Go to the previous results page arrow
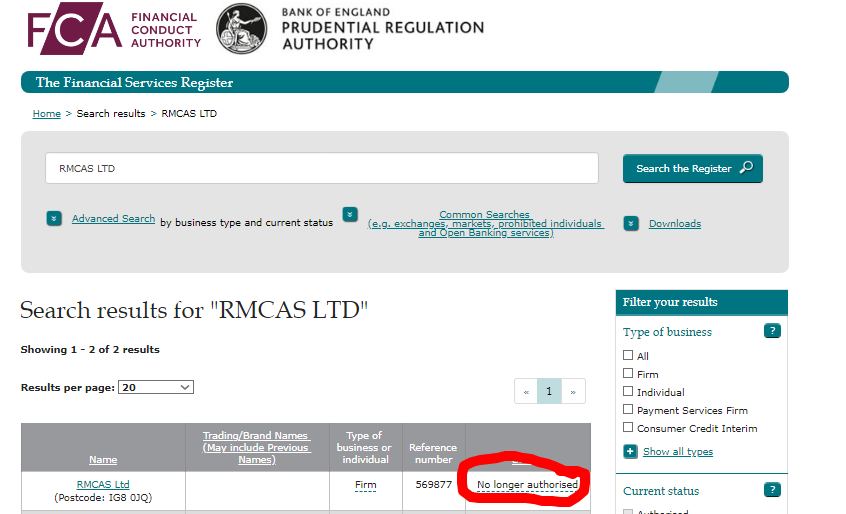846x514 pixels. pyautogui.click(x=526, y=392)
